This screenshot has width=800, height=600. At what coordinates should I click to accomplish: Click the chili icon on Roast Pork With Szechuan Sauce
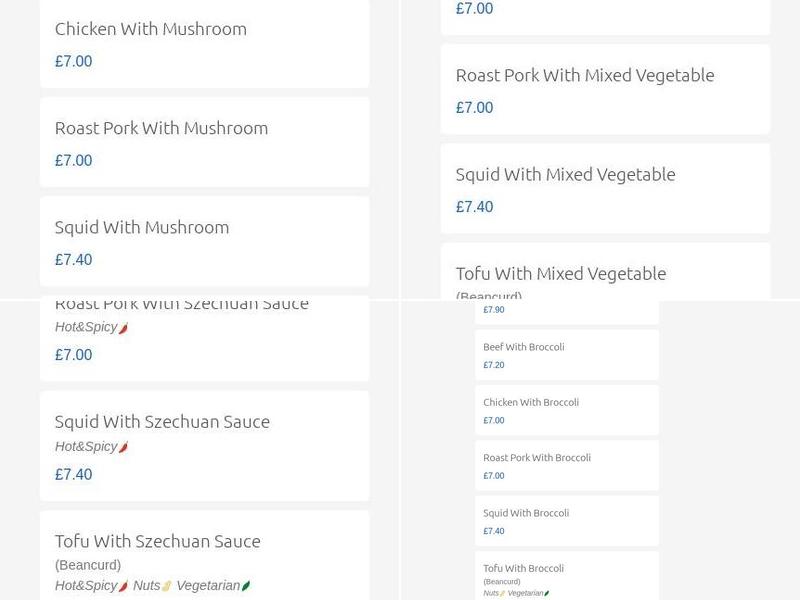pos(121,326)
